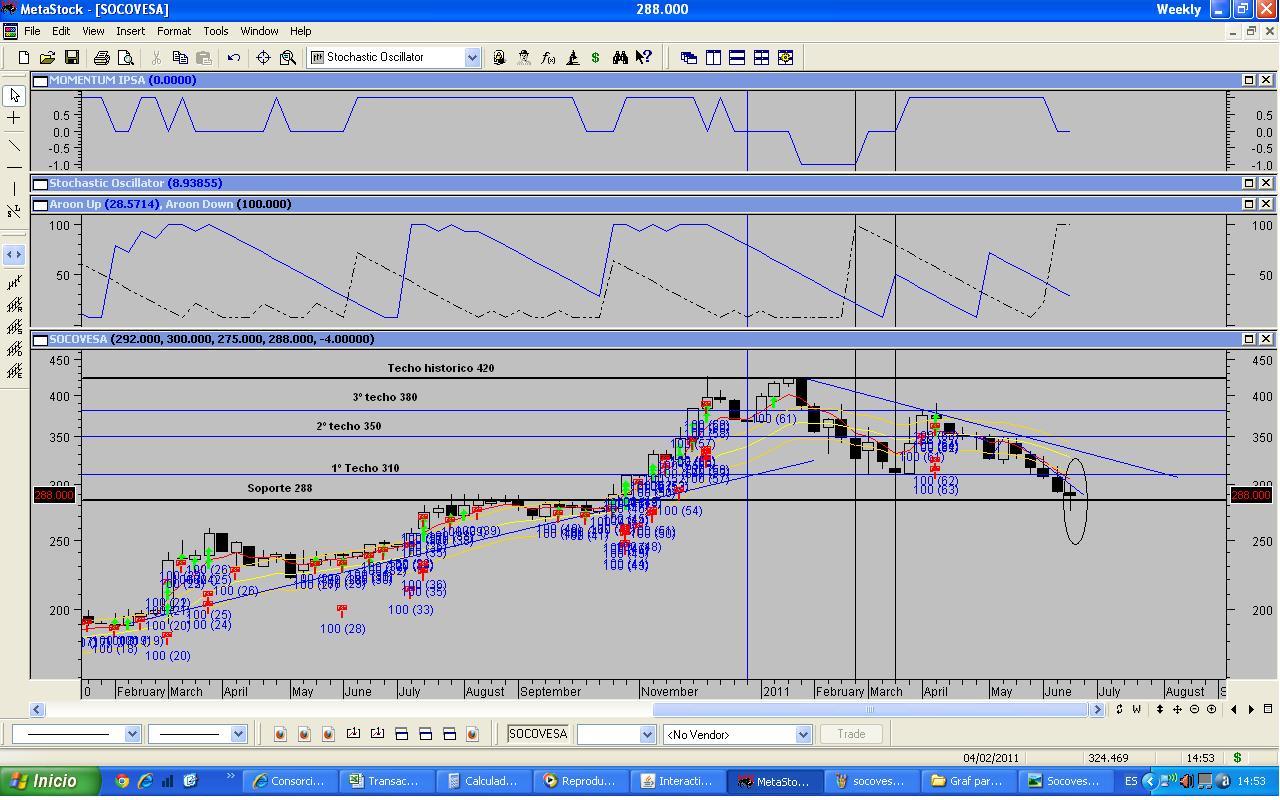
Task: Click the zoom in plus icon
Action: point(1211,709)
